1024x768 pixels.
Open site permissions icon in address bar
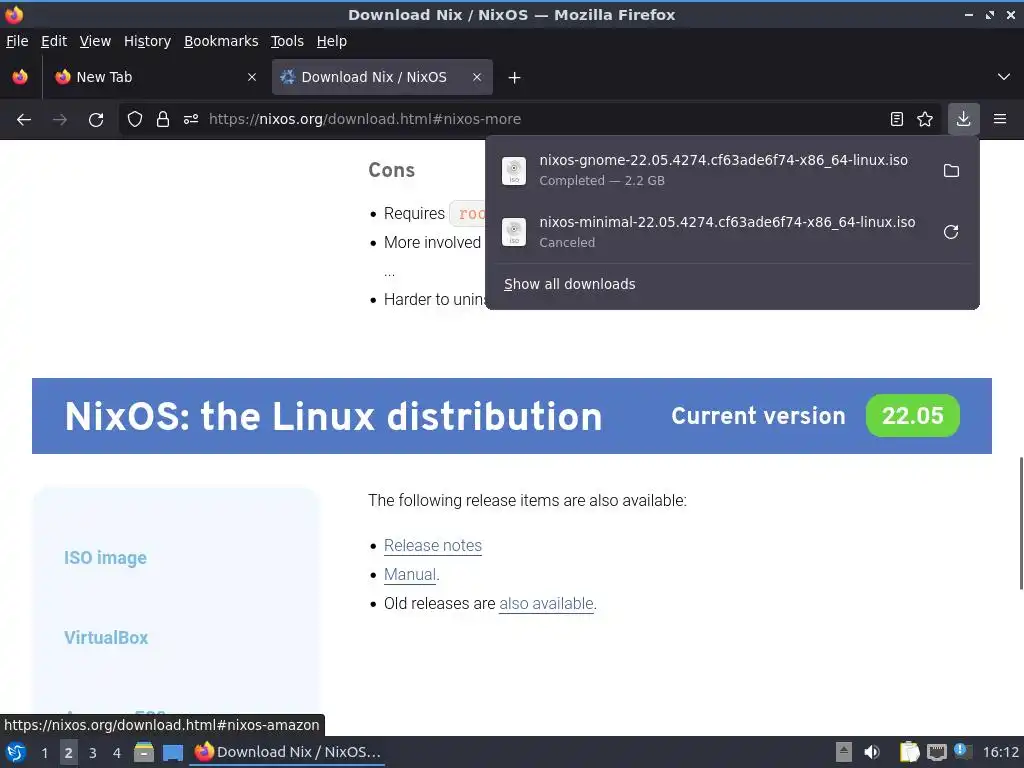(x=191, y=119)
